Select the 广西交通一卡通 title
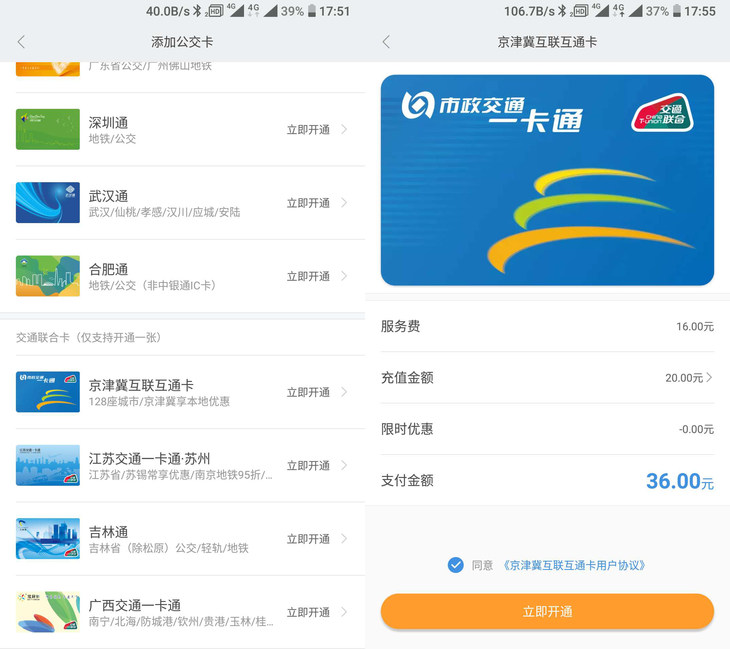The width and height of the screenshot is (730, 649). tap(135, 605)
